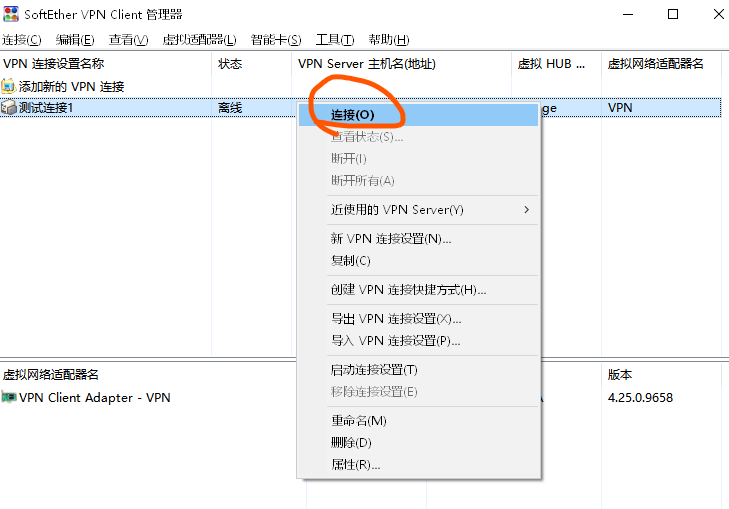Select 新 VPN 连接设置(N)... menu entry
The image size is (729, 509).
tap(418, 238)
